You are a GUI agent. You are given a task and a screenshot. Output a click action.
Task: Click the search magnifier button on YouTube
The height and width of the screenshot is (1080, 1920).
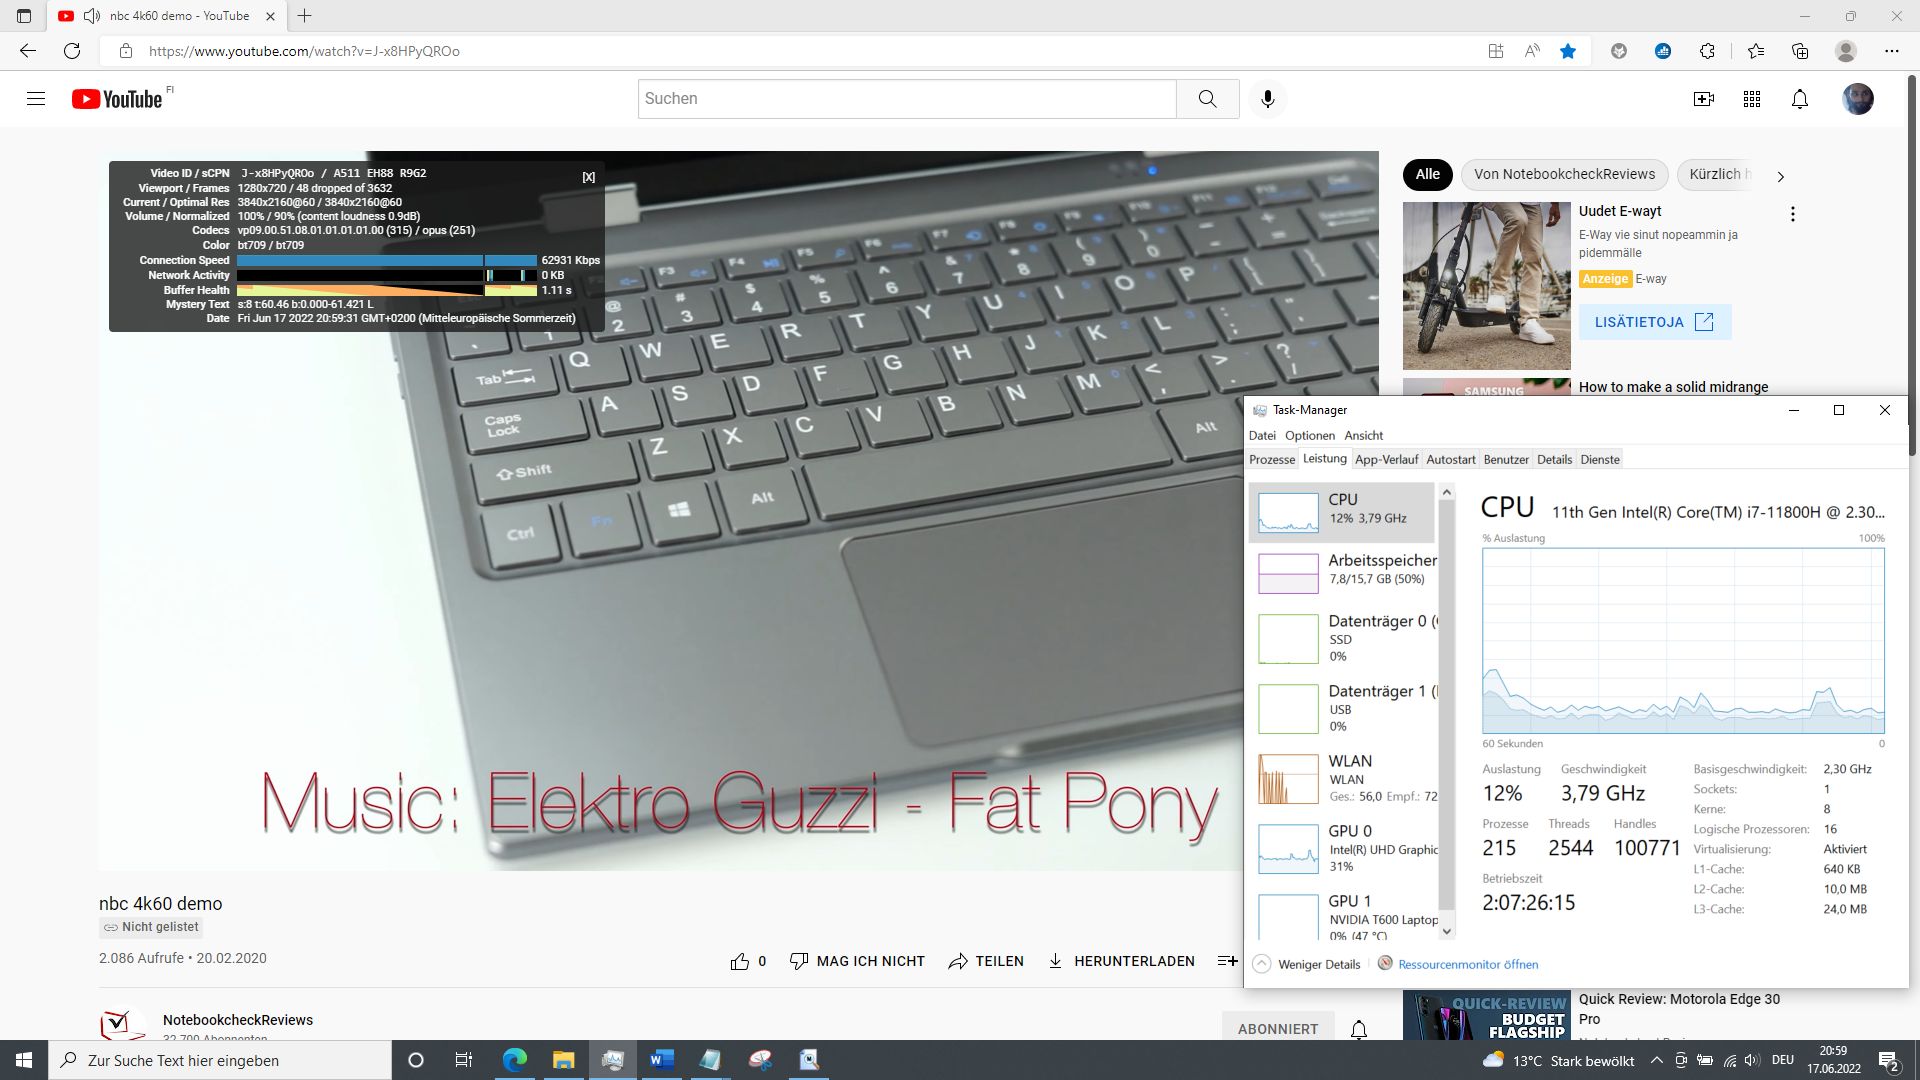(x=1208, y=99)
